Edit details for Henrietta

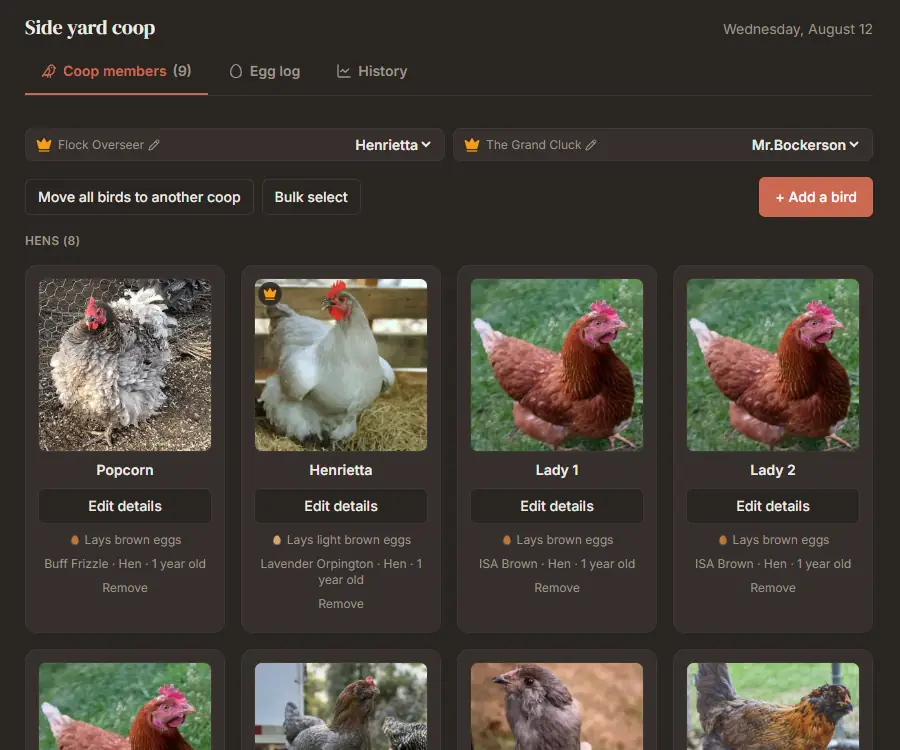341,506
